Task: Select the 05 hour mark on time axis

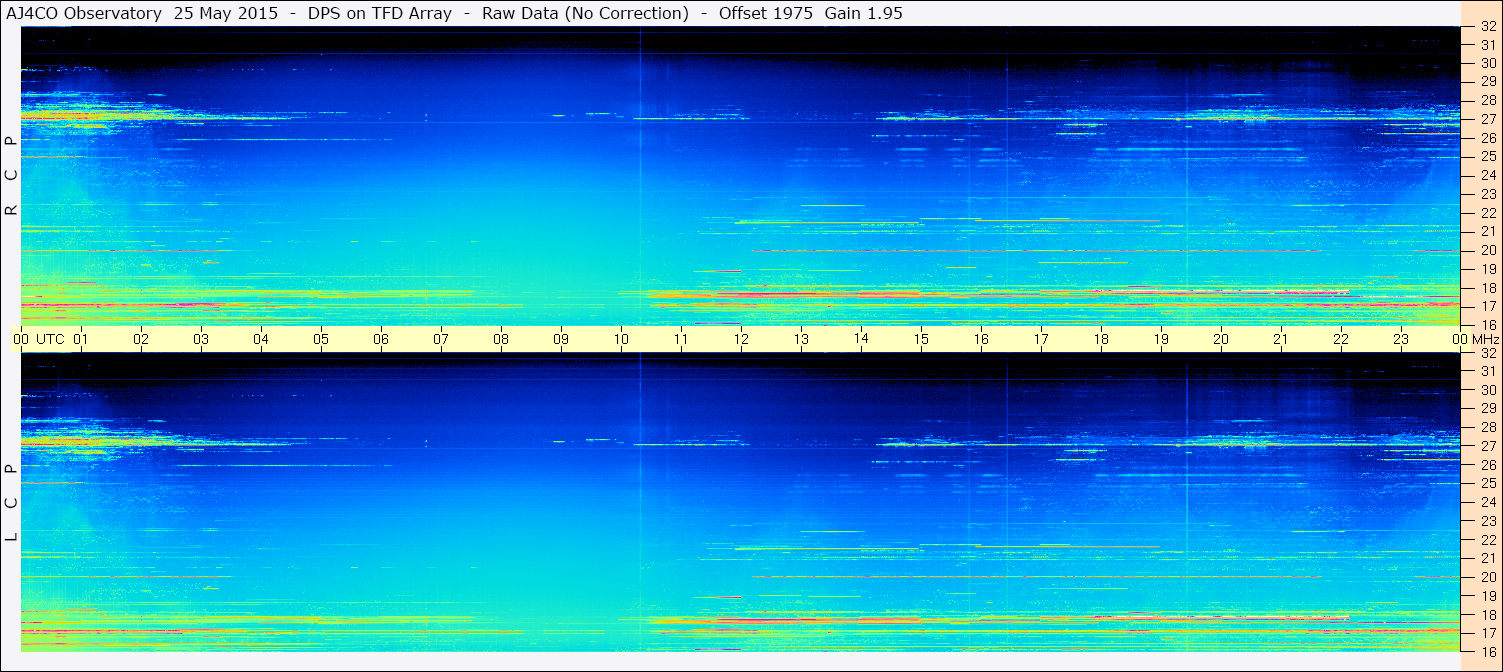Action: (321, 339)
